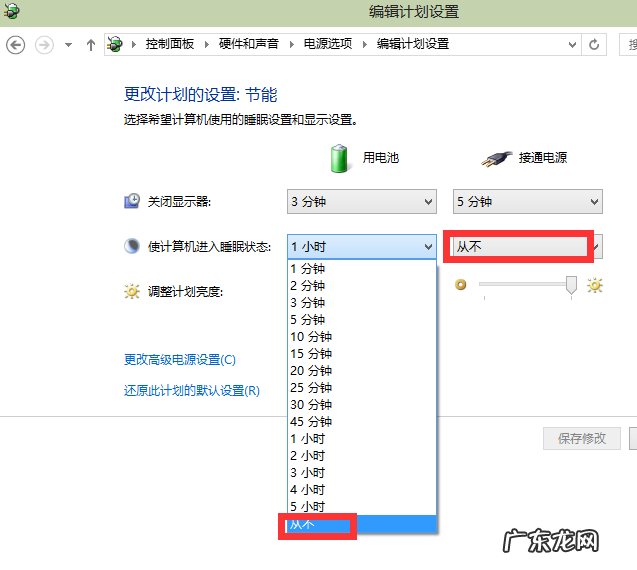Click the dim brightness icon left of slider

pyautogui.click(x=461, y=285)
